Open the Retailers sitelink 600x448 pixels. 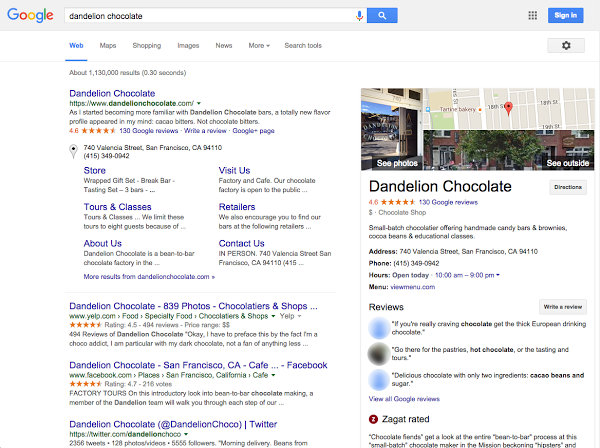(237, 207)
